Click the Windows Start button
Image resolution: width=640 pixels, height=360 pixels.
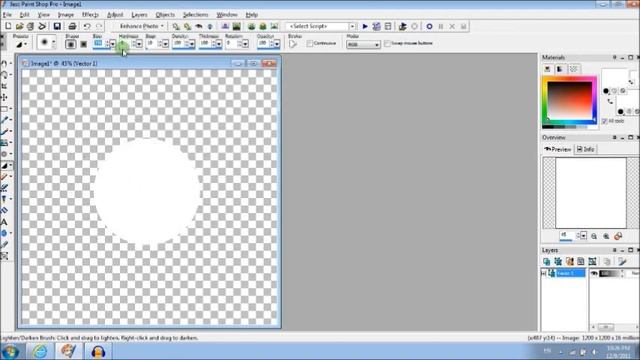(x=10, y=351)
